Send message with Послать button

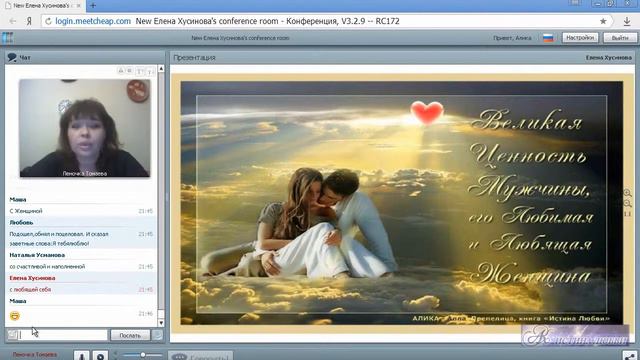(130, 335)
